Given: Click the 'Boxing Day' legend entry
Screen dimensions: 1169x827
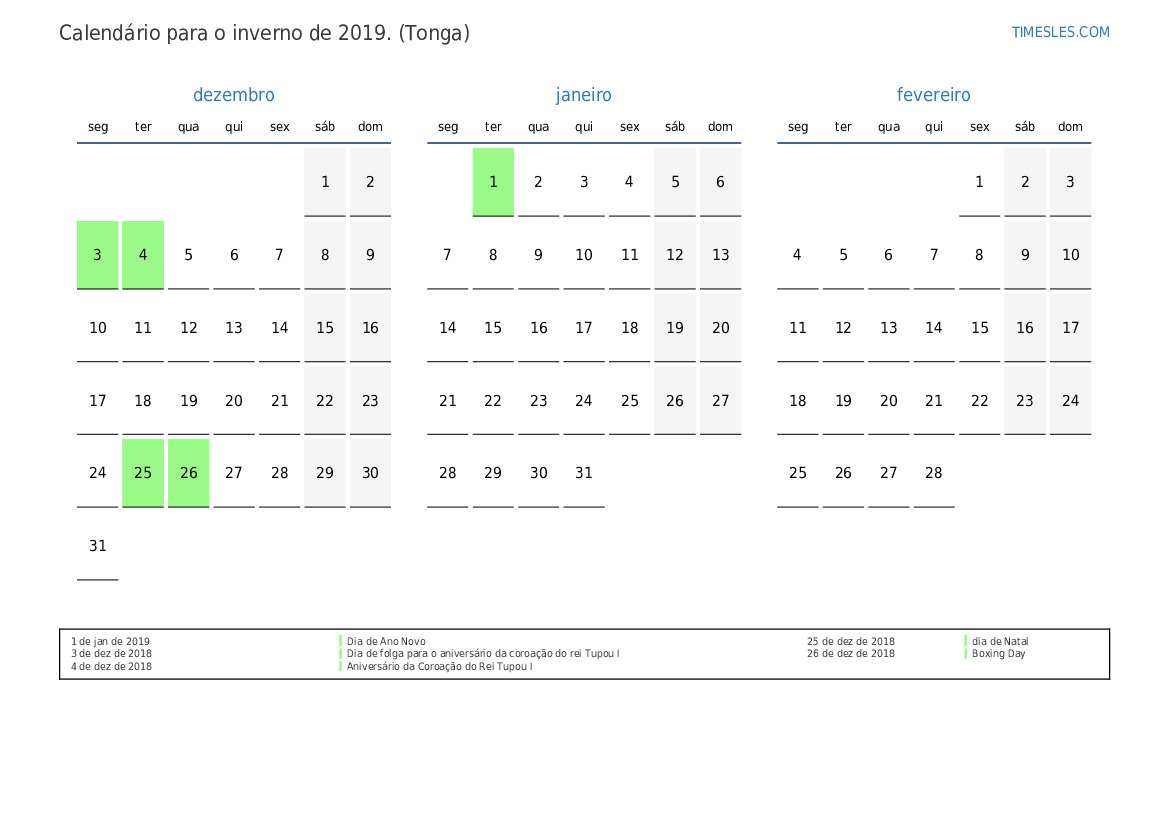Looking at the screenshot, I should pyautogui.click(x=998, y=654).
